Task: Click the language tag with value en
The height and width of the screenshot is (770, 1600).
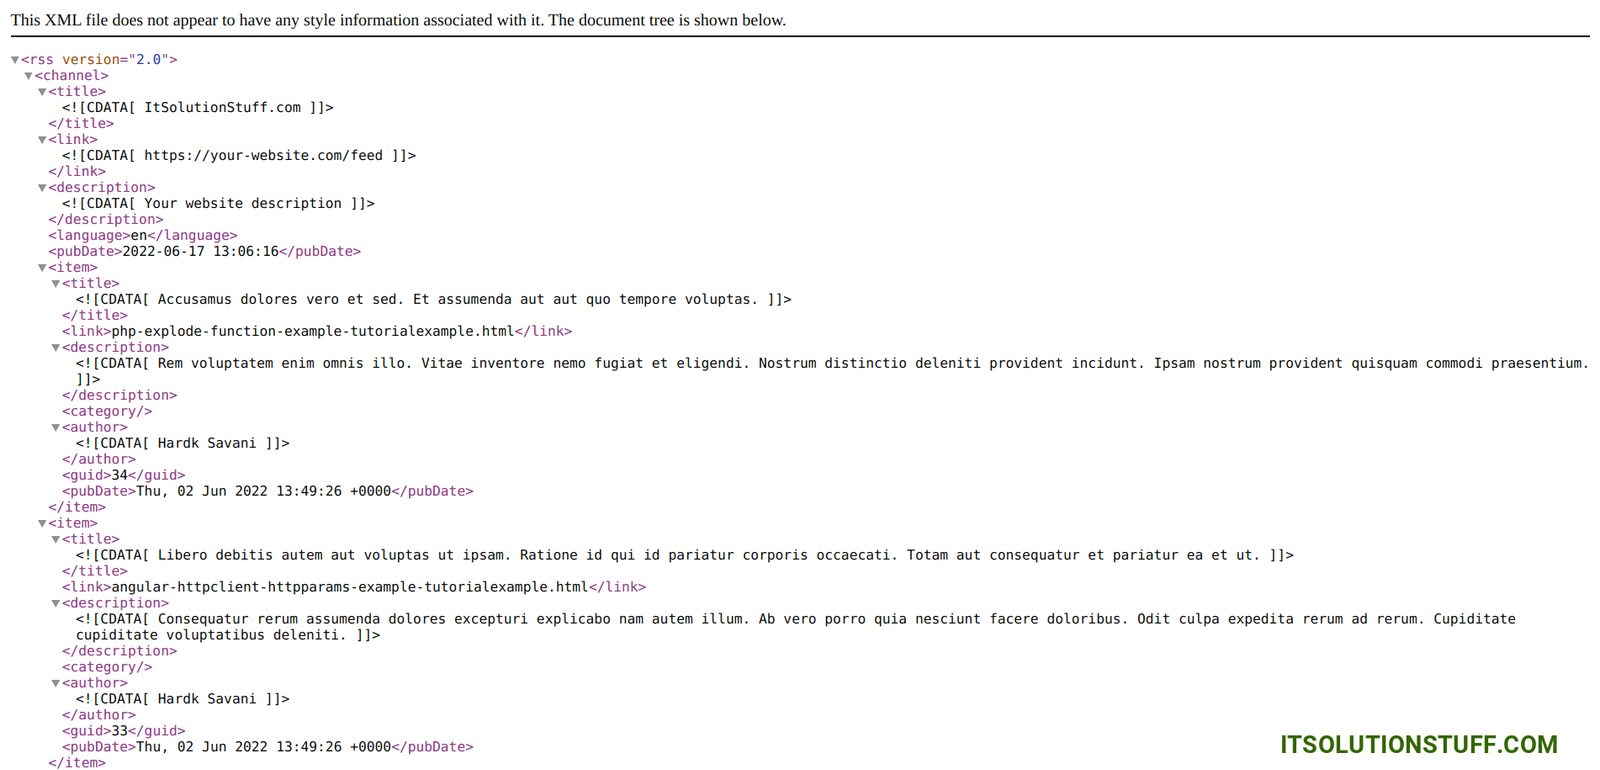Action: tap(143, 235)
